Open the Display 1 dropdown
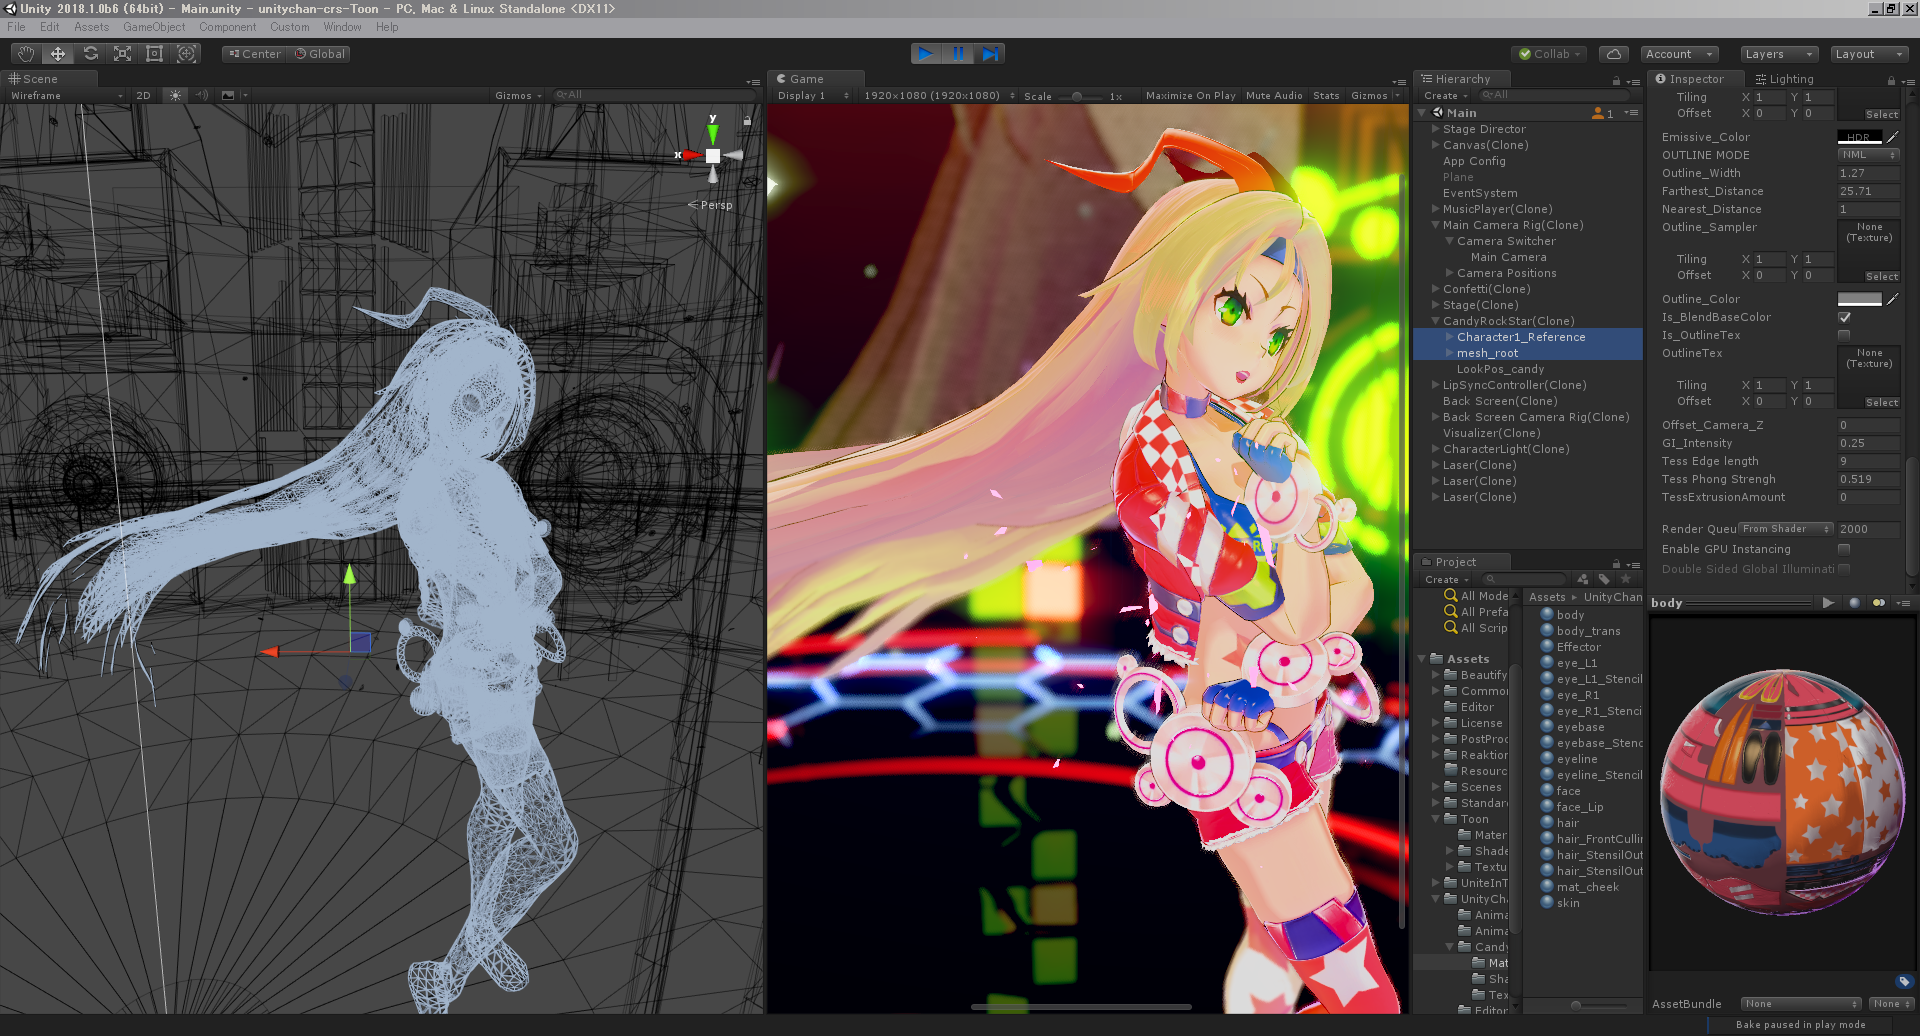This screenshot has width=1920, height=1036. click(813, 96)
